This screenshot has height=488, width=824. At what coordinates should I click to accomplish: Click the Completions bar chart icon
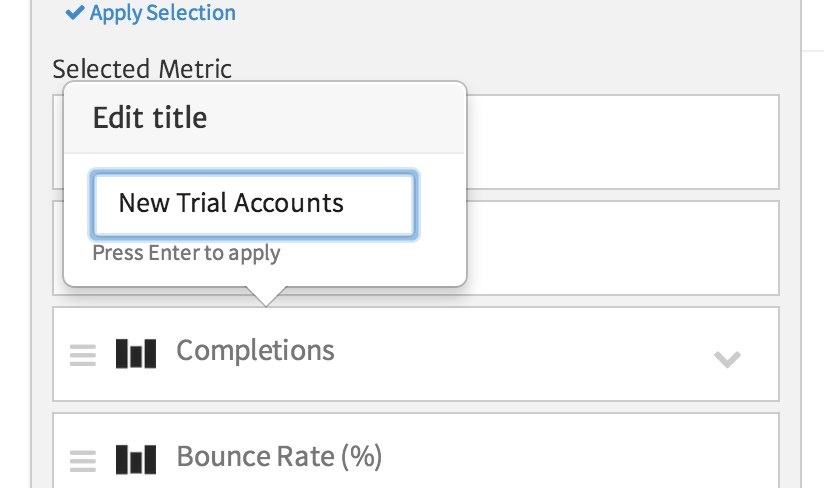click(x=136, y=353)
